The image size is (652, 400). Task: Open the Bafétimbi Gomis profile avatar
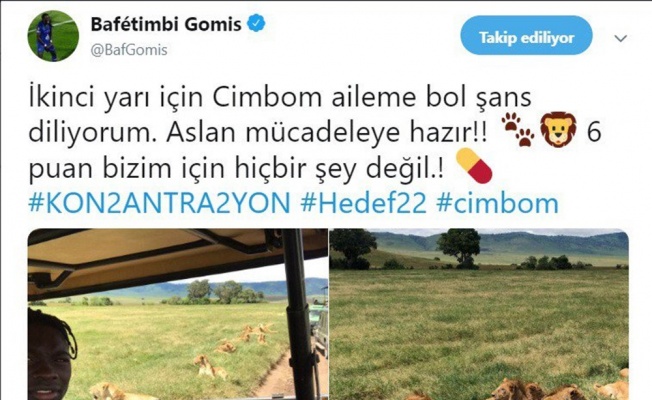pyautogui.click(x=53, y=36)
